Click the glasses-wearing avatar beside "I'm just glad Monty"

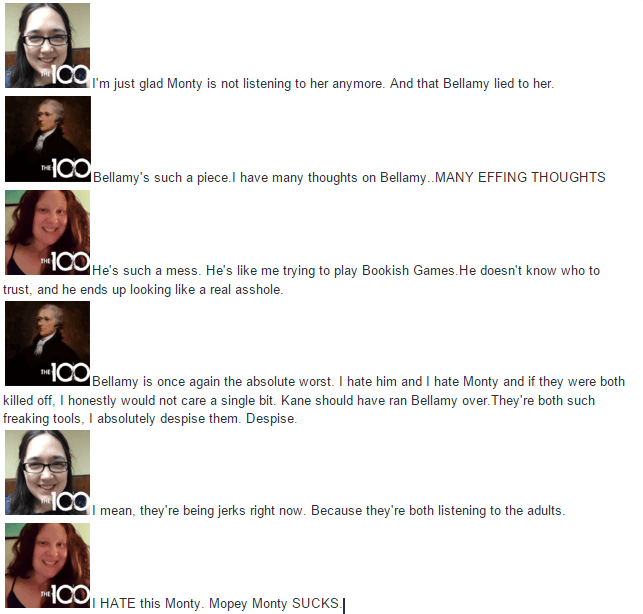point(47,45)
